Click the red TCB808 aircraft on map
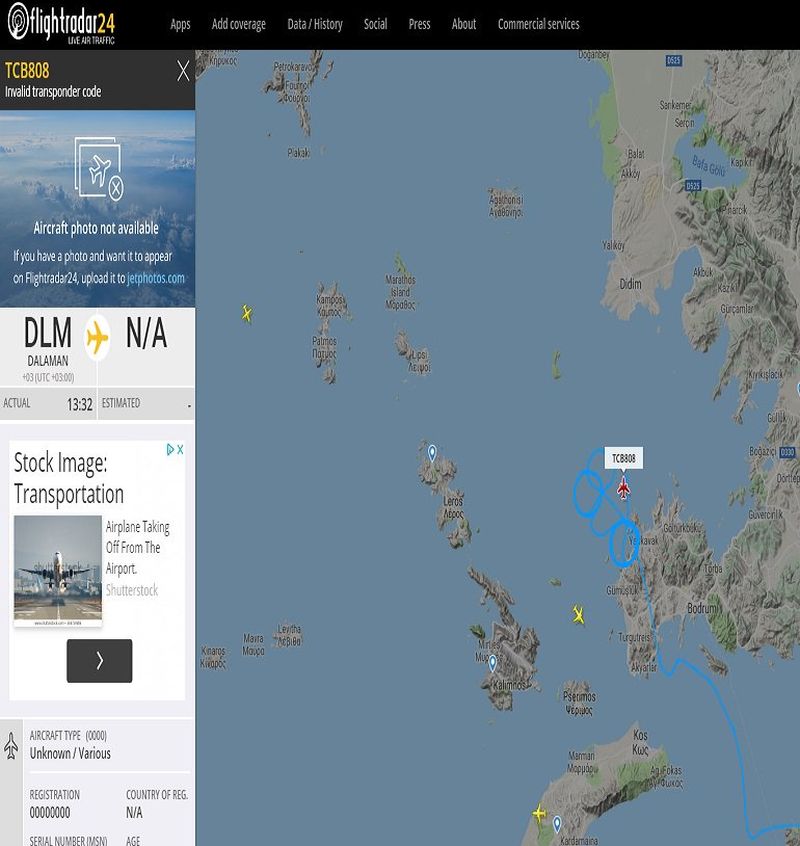800x846 pixels. tap(623, 488)
